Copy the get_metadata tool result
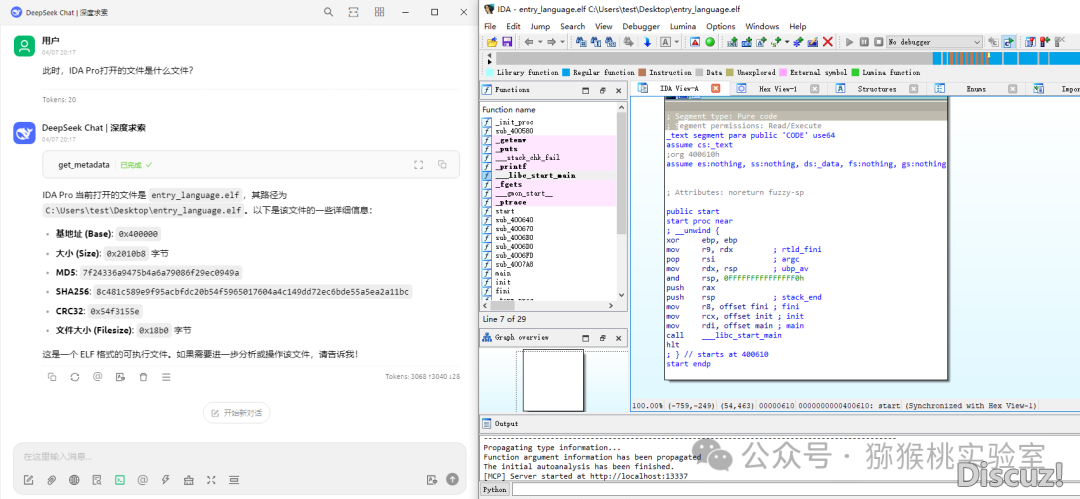Image resolution: width=1080 pixels, height=499 pixels. click(x=442, y=165)
